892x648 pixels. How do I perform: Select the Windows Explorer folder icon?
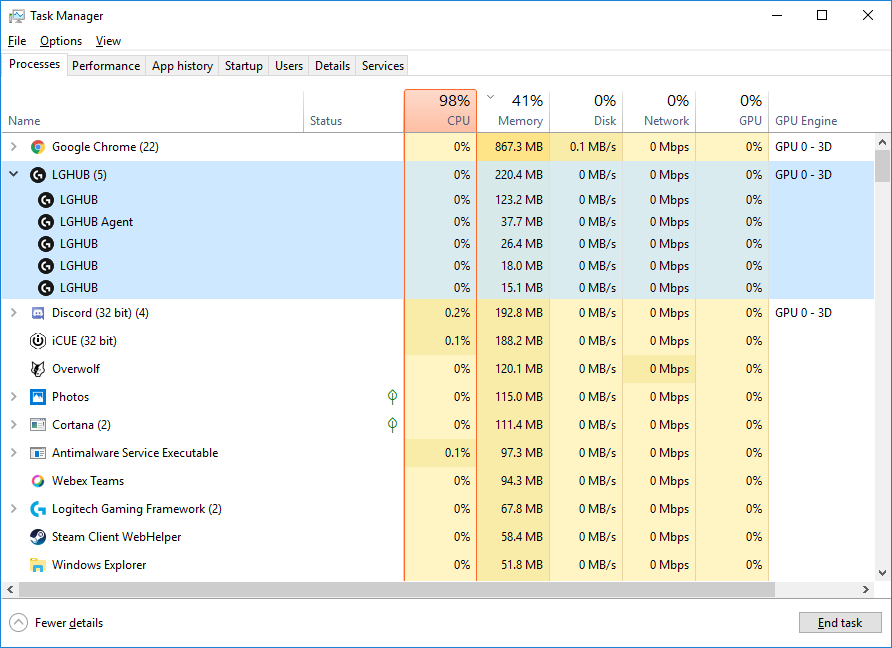38,565
